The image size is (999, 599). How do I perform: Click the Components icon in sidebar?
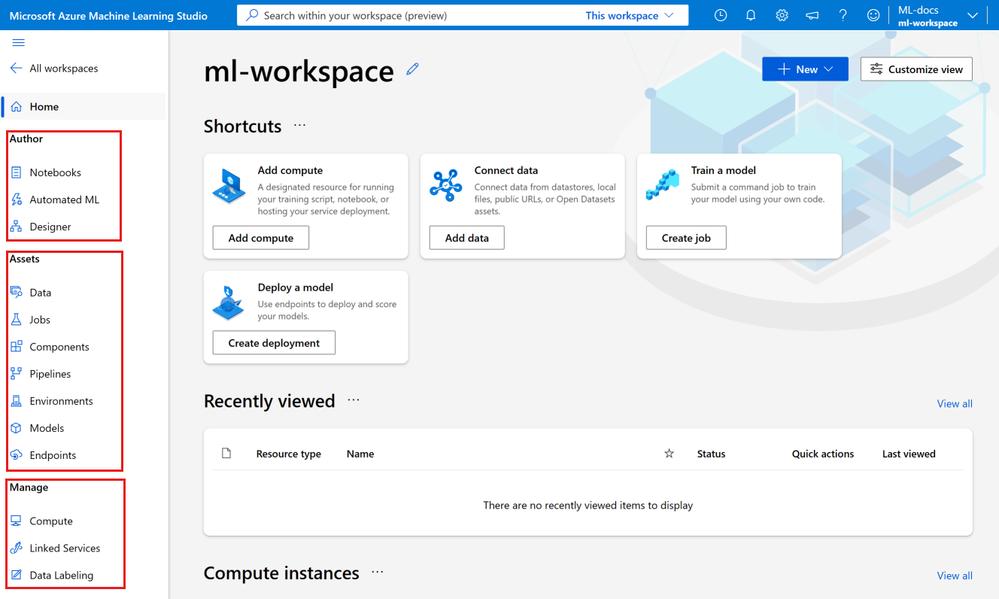pyautogui.click(x=17, y=347)
